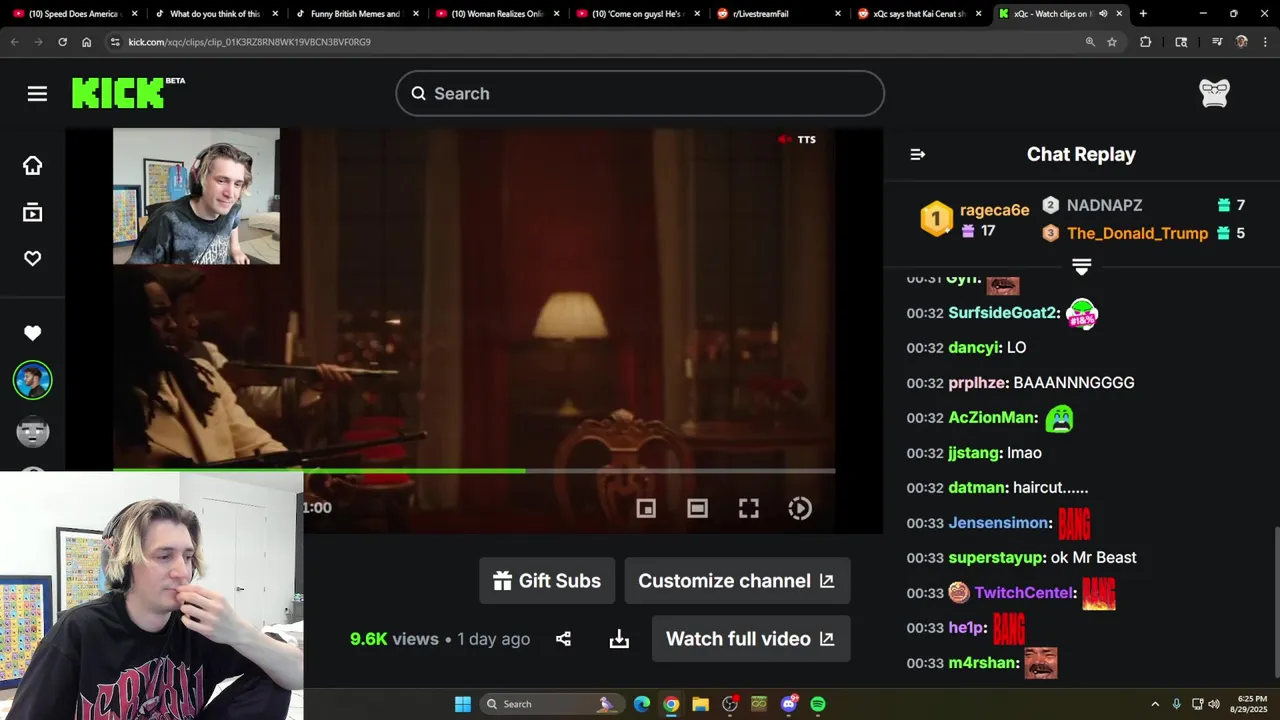Viewport: 1280px width, 720px height.
Task: Switch to Speed Does America tab
Action: point(74,14)
